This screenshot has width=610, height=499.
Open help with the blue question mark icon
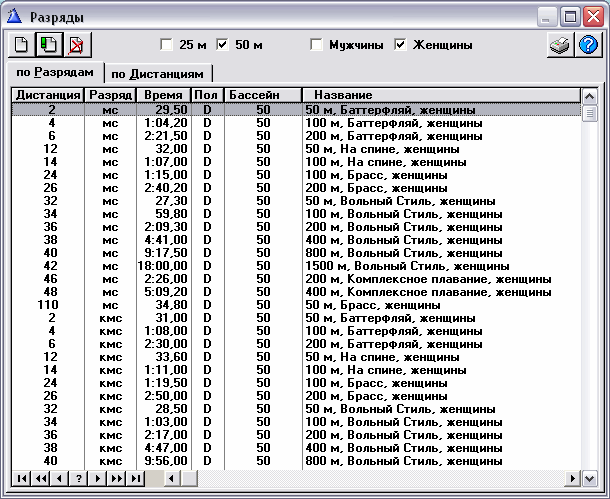(x=588, y=45)
